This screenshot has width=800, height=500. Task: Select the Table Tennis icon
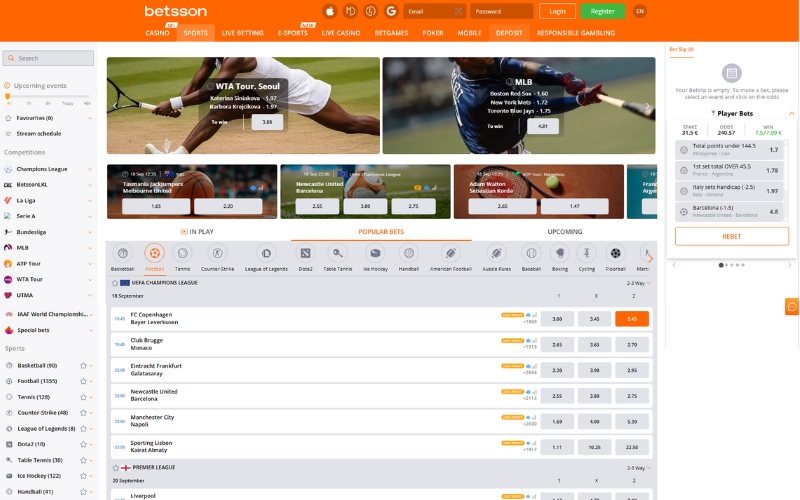tap(338, 253)
